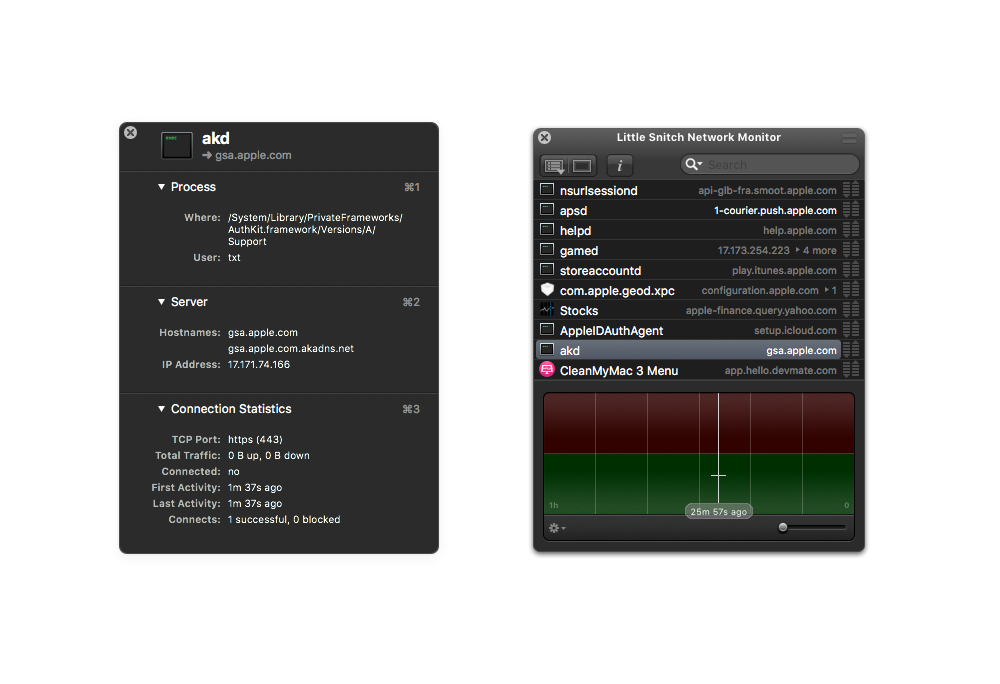Select the storeaccountd process icon
Screen dimensions: 1000x684
click(547, 269)
